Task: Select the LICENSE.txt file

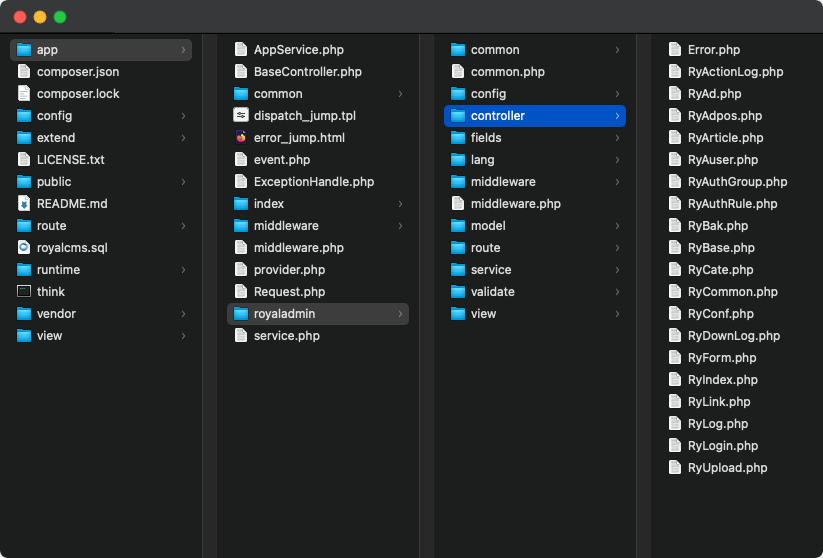Action: tap(70, 159)
